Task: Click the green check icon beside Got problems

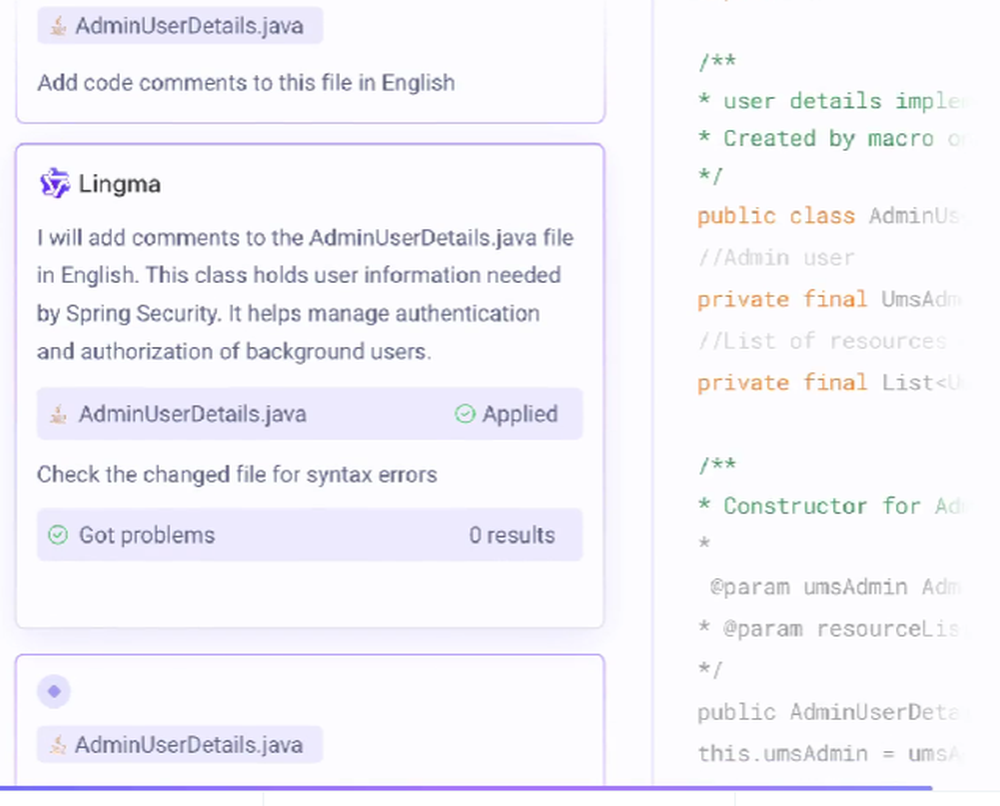Action: click(58, 534)
